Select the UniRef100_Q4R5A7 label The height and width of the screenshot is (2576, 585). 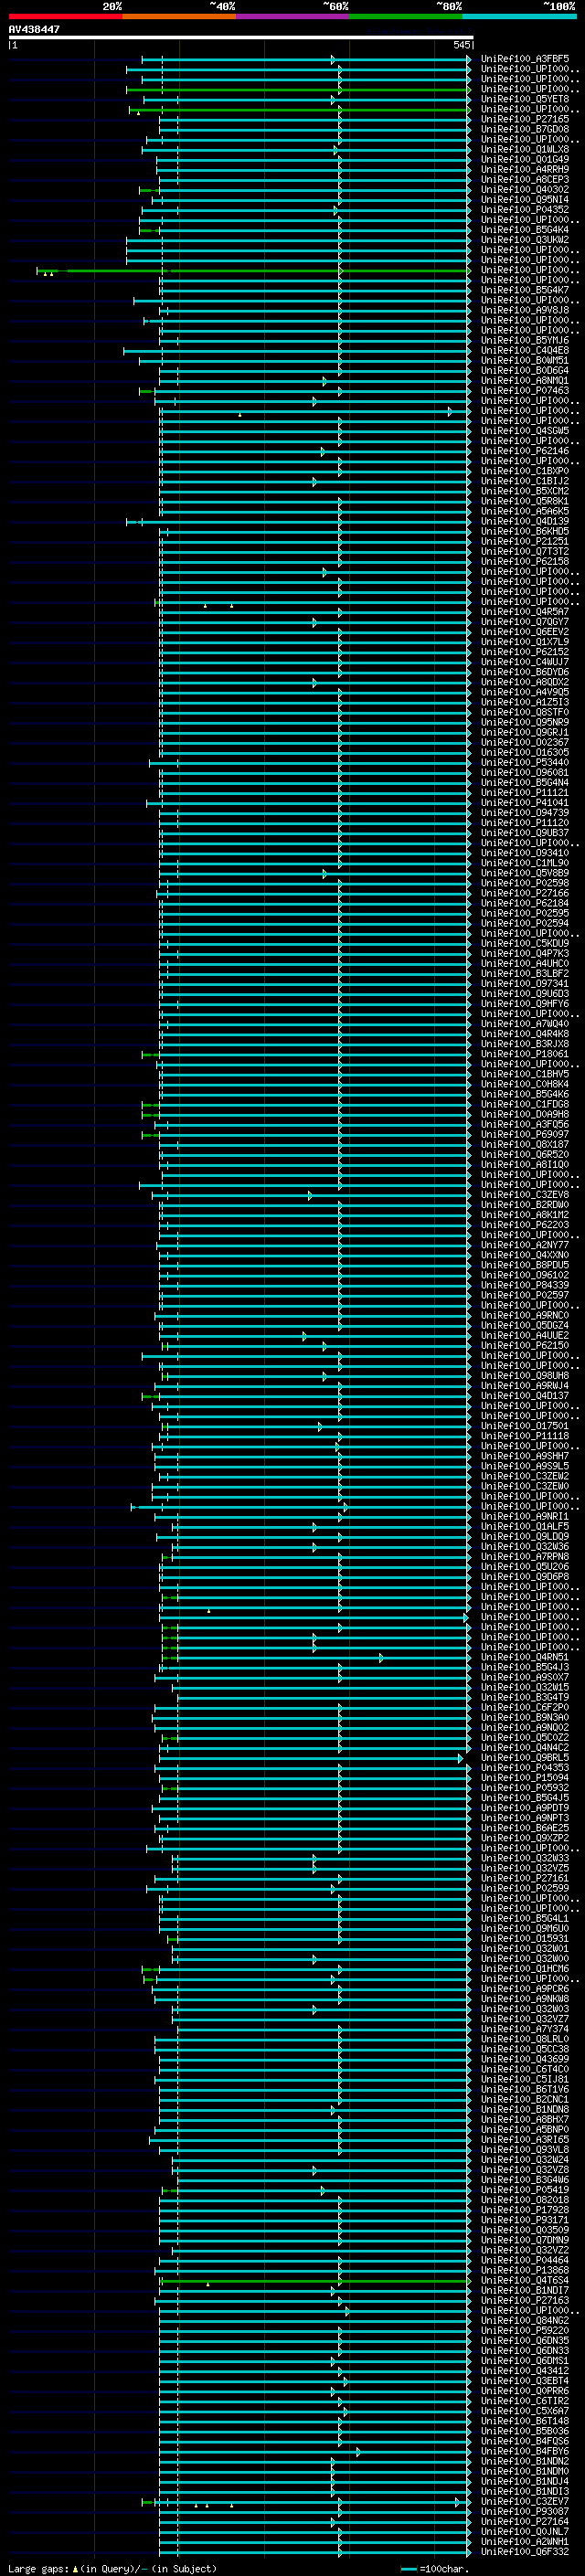(x=525, y=612)
